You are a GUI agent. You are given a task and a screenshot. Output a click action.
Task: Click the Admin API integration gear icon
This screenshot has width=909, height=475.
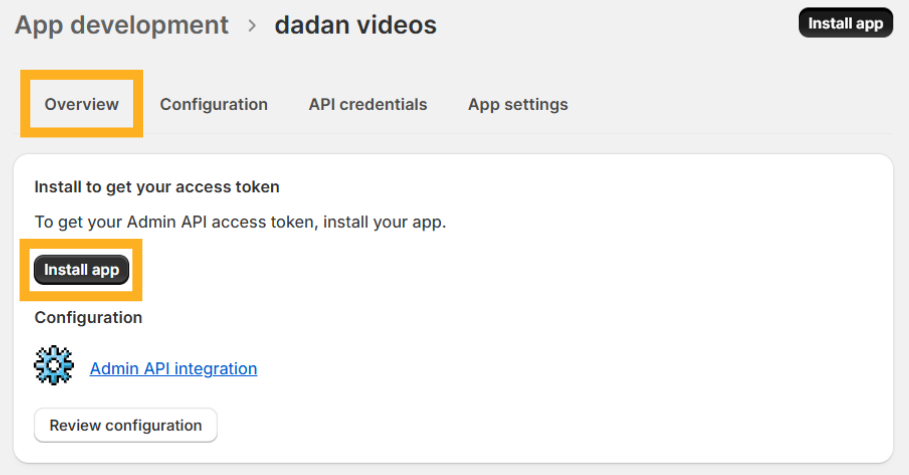[54, 367]
